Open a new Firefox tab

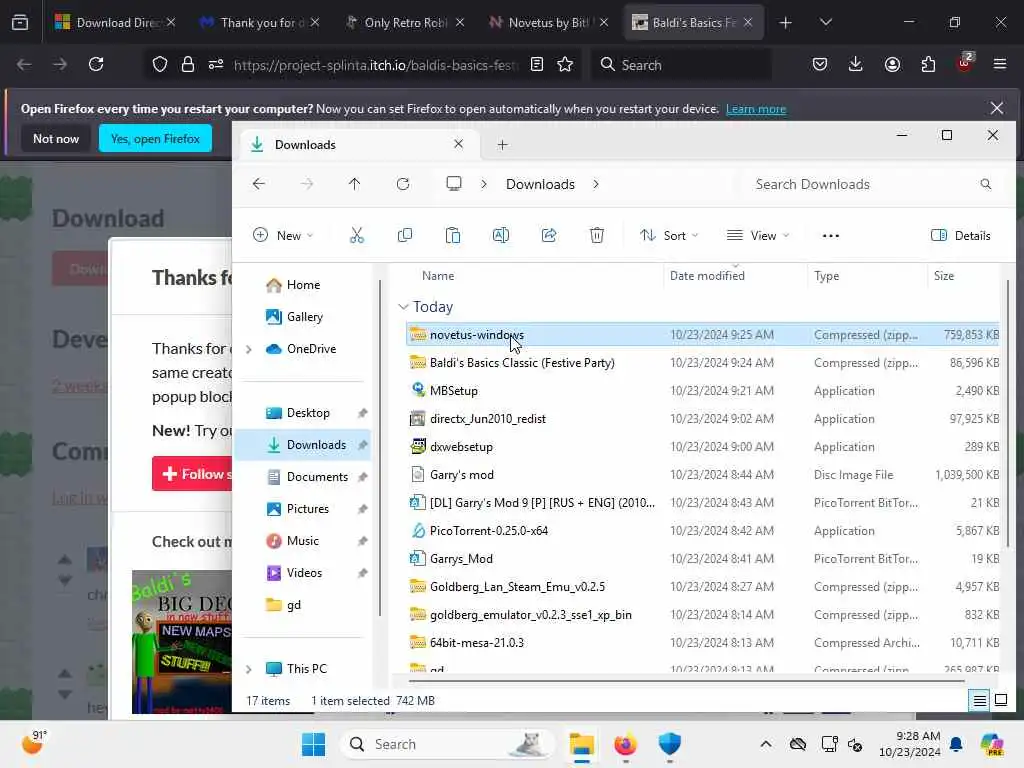(785, 22)
